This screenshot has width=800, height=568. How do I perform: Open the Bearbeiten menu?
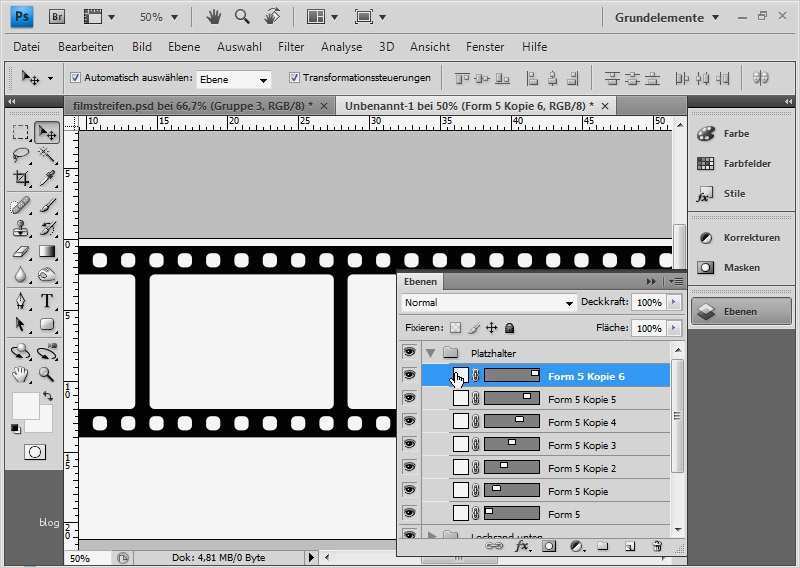tap(86, 47)
